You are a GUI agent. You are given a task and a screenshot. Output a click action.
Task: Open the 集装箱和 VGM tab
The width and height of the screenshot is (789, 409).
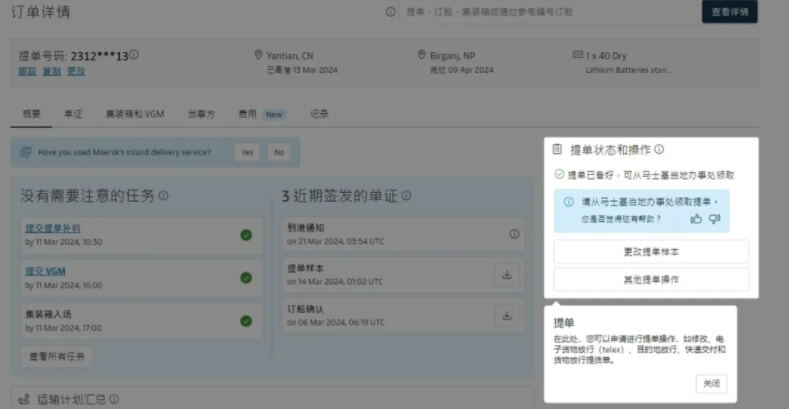pos(135,114)
